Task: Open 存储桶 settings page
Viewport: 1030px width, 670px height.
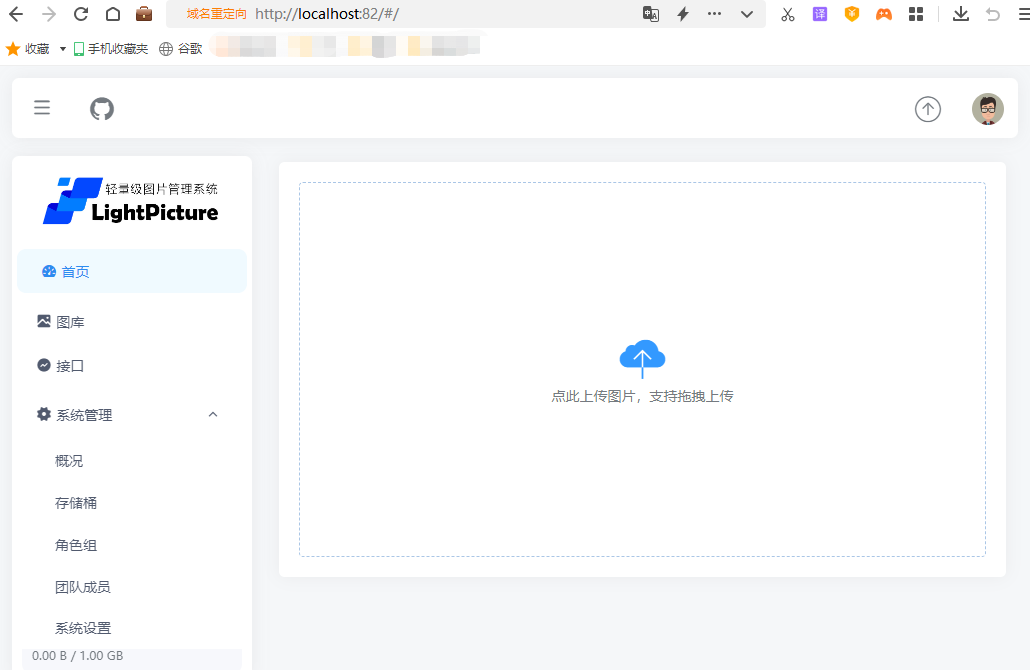Action: (76, 503)
